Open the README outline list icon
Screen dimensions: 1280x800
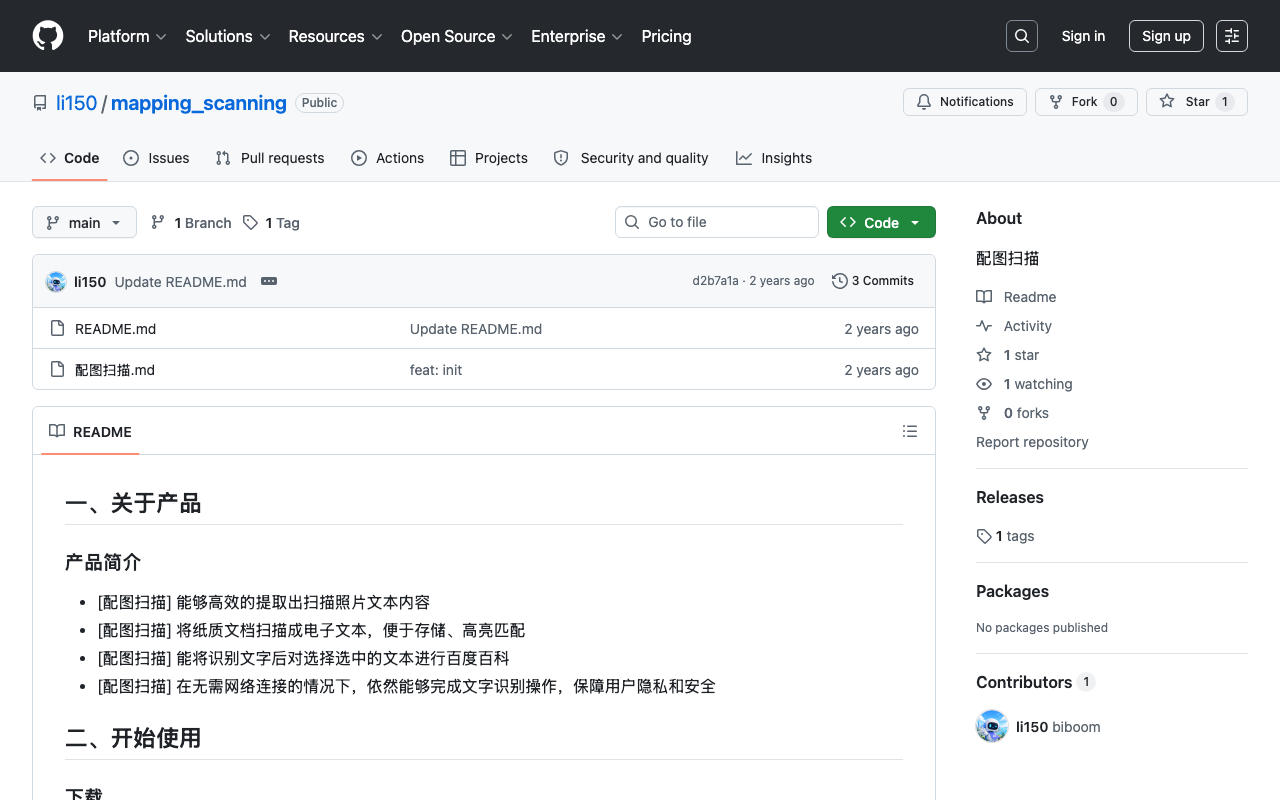click(910, 431)
